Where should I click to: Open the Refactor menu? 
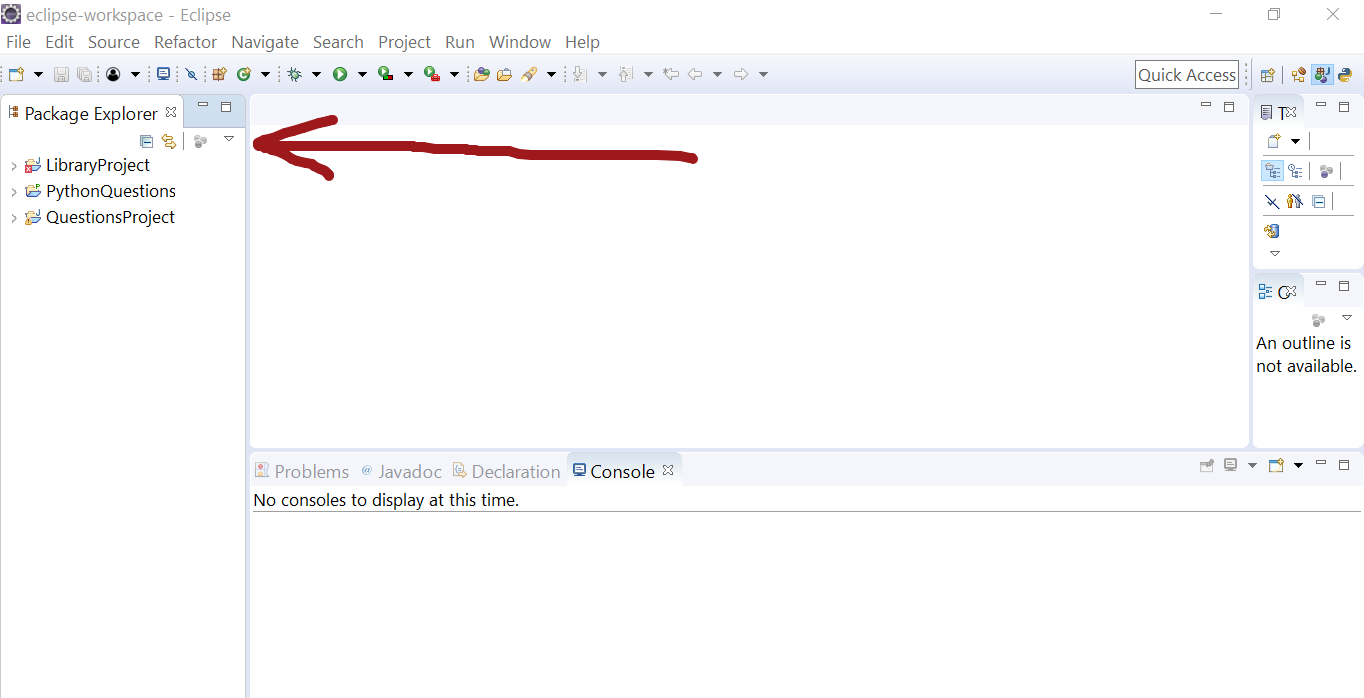coord(185,42)
